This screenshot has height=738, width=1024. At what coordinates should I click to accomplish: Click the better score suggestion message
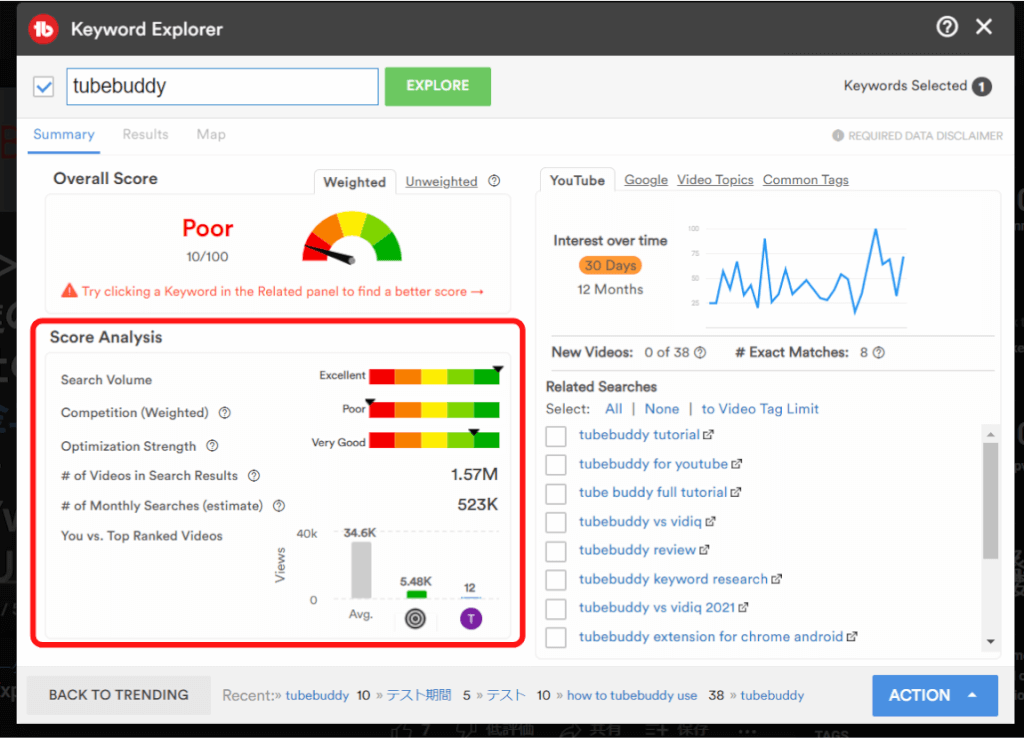click(282, 291)
